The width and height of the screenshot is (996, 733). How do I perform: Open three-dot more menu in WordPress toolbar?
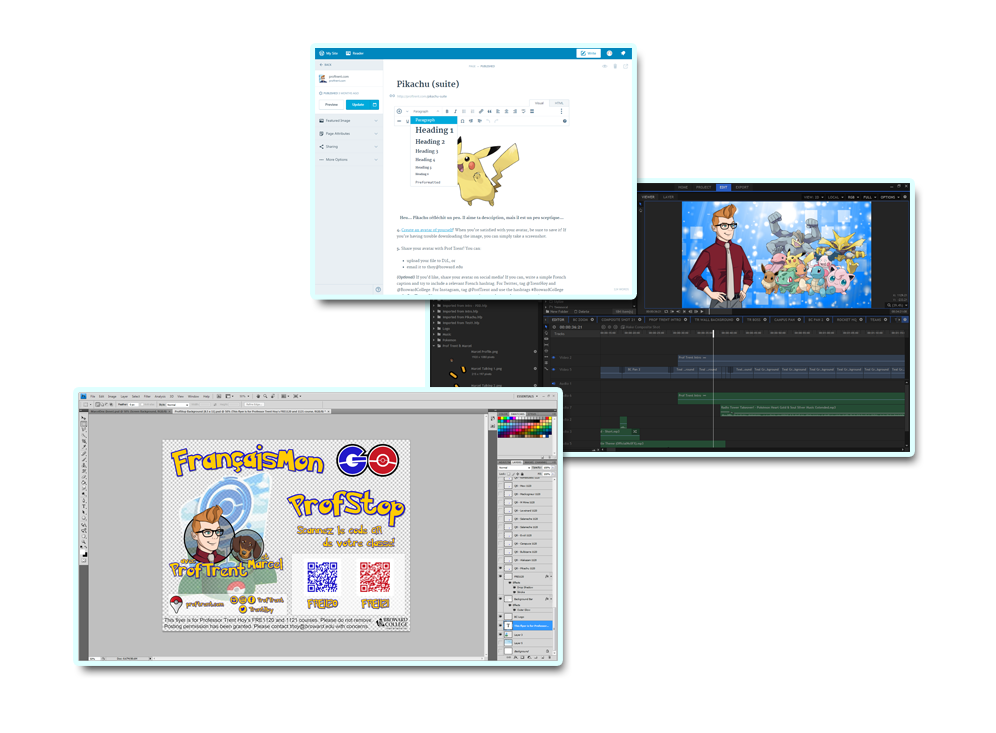coord(561,111)
